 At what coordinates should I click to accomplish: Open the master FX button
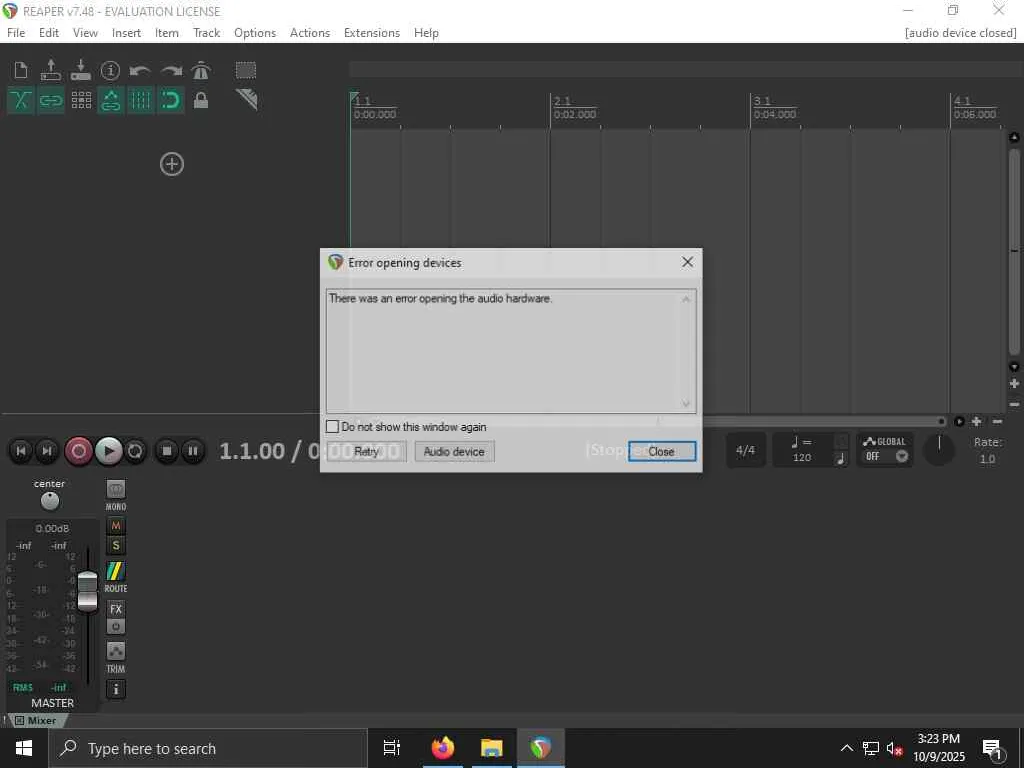pos(116,609)
